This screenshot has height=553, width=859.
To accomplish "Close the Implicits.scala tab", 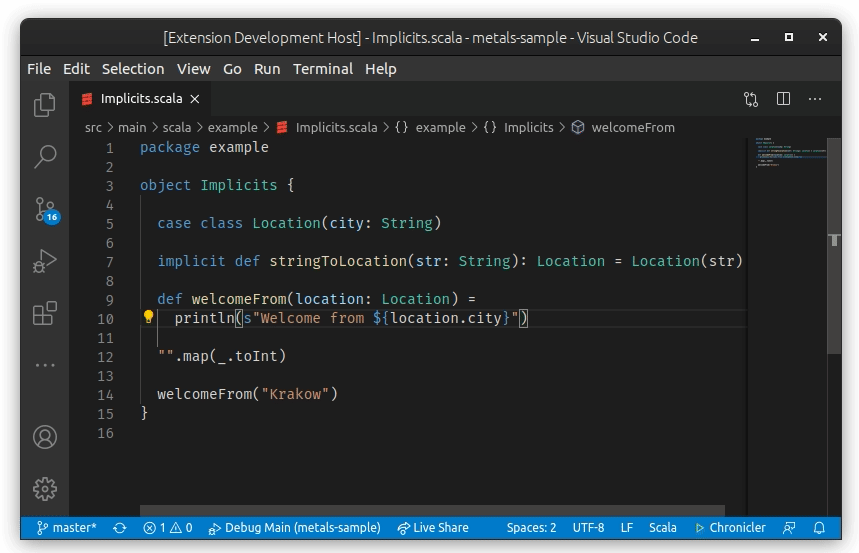I will point(194,99).
